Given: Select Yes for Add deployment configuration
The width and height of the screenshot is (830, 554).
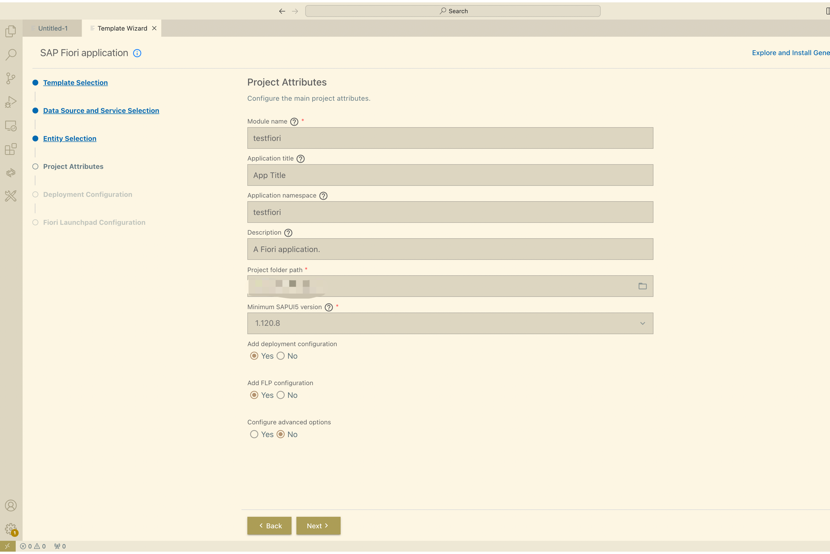Looking at the screenshot, I should 254,356.
